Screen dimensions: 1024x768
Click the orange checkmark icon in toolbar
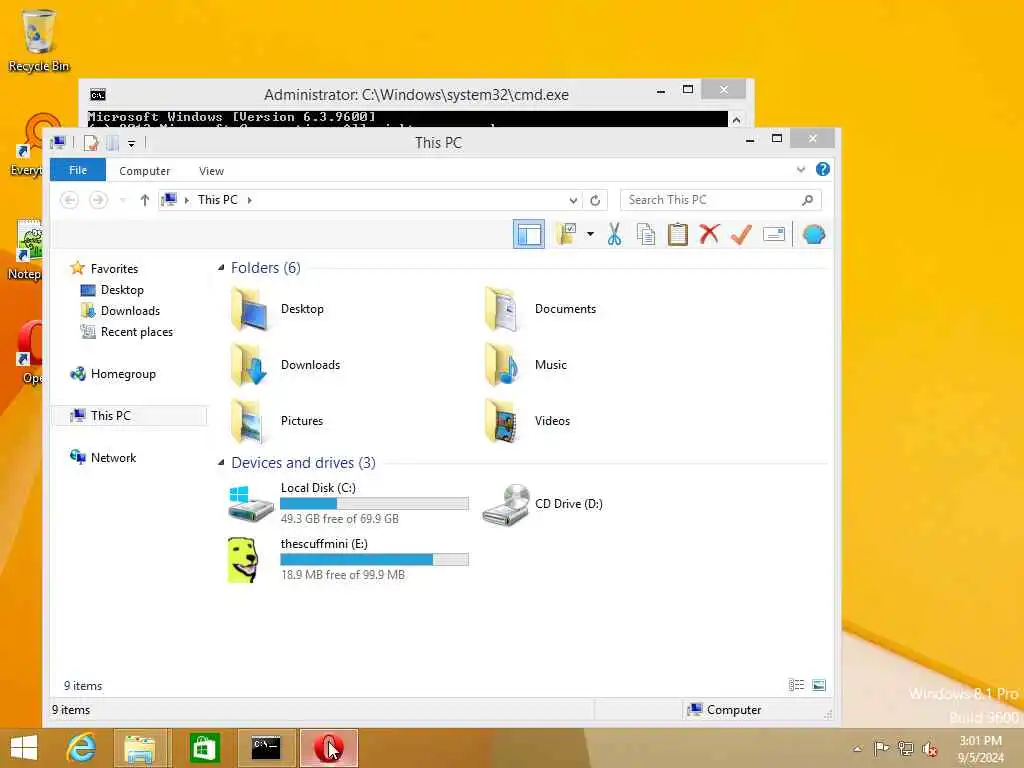[x=741, y=234]
